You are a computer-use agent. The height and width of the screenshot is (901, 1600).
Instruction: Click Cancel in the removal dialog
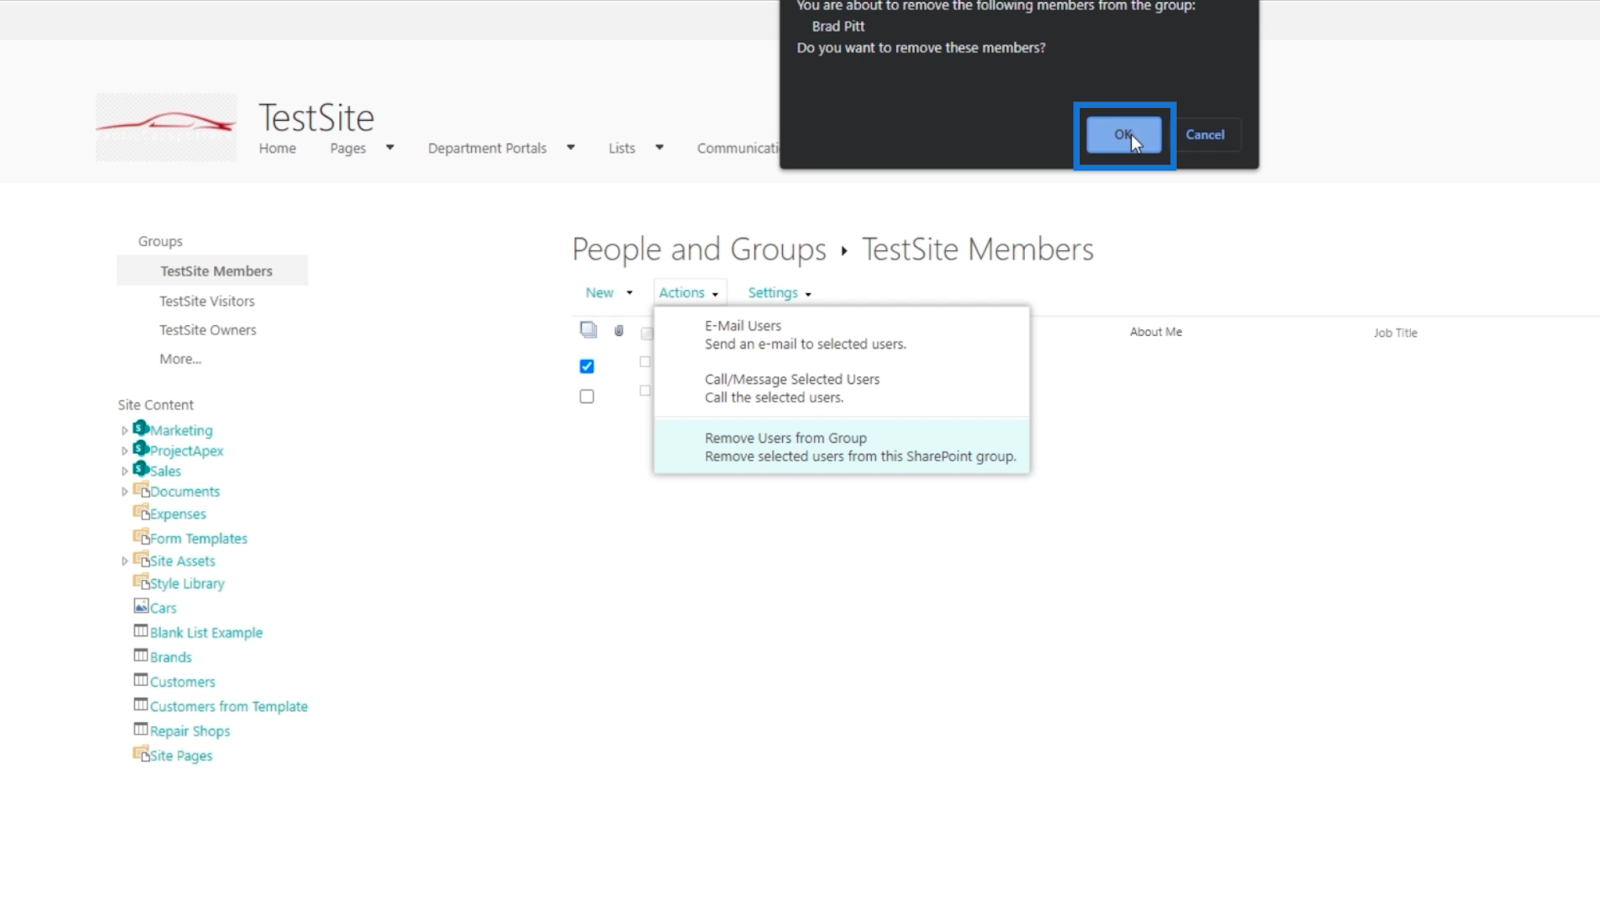coord(1205,135)
